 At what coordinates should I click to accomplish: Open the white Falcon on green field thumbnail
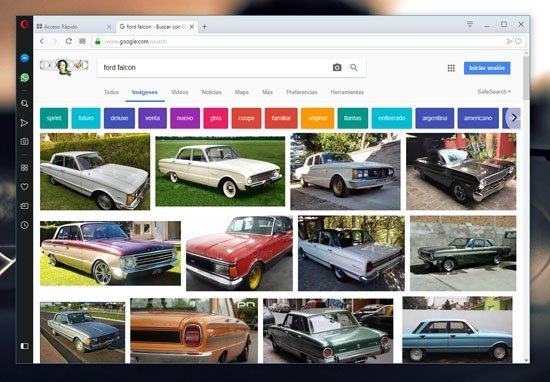tap(220, 171)
